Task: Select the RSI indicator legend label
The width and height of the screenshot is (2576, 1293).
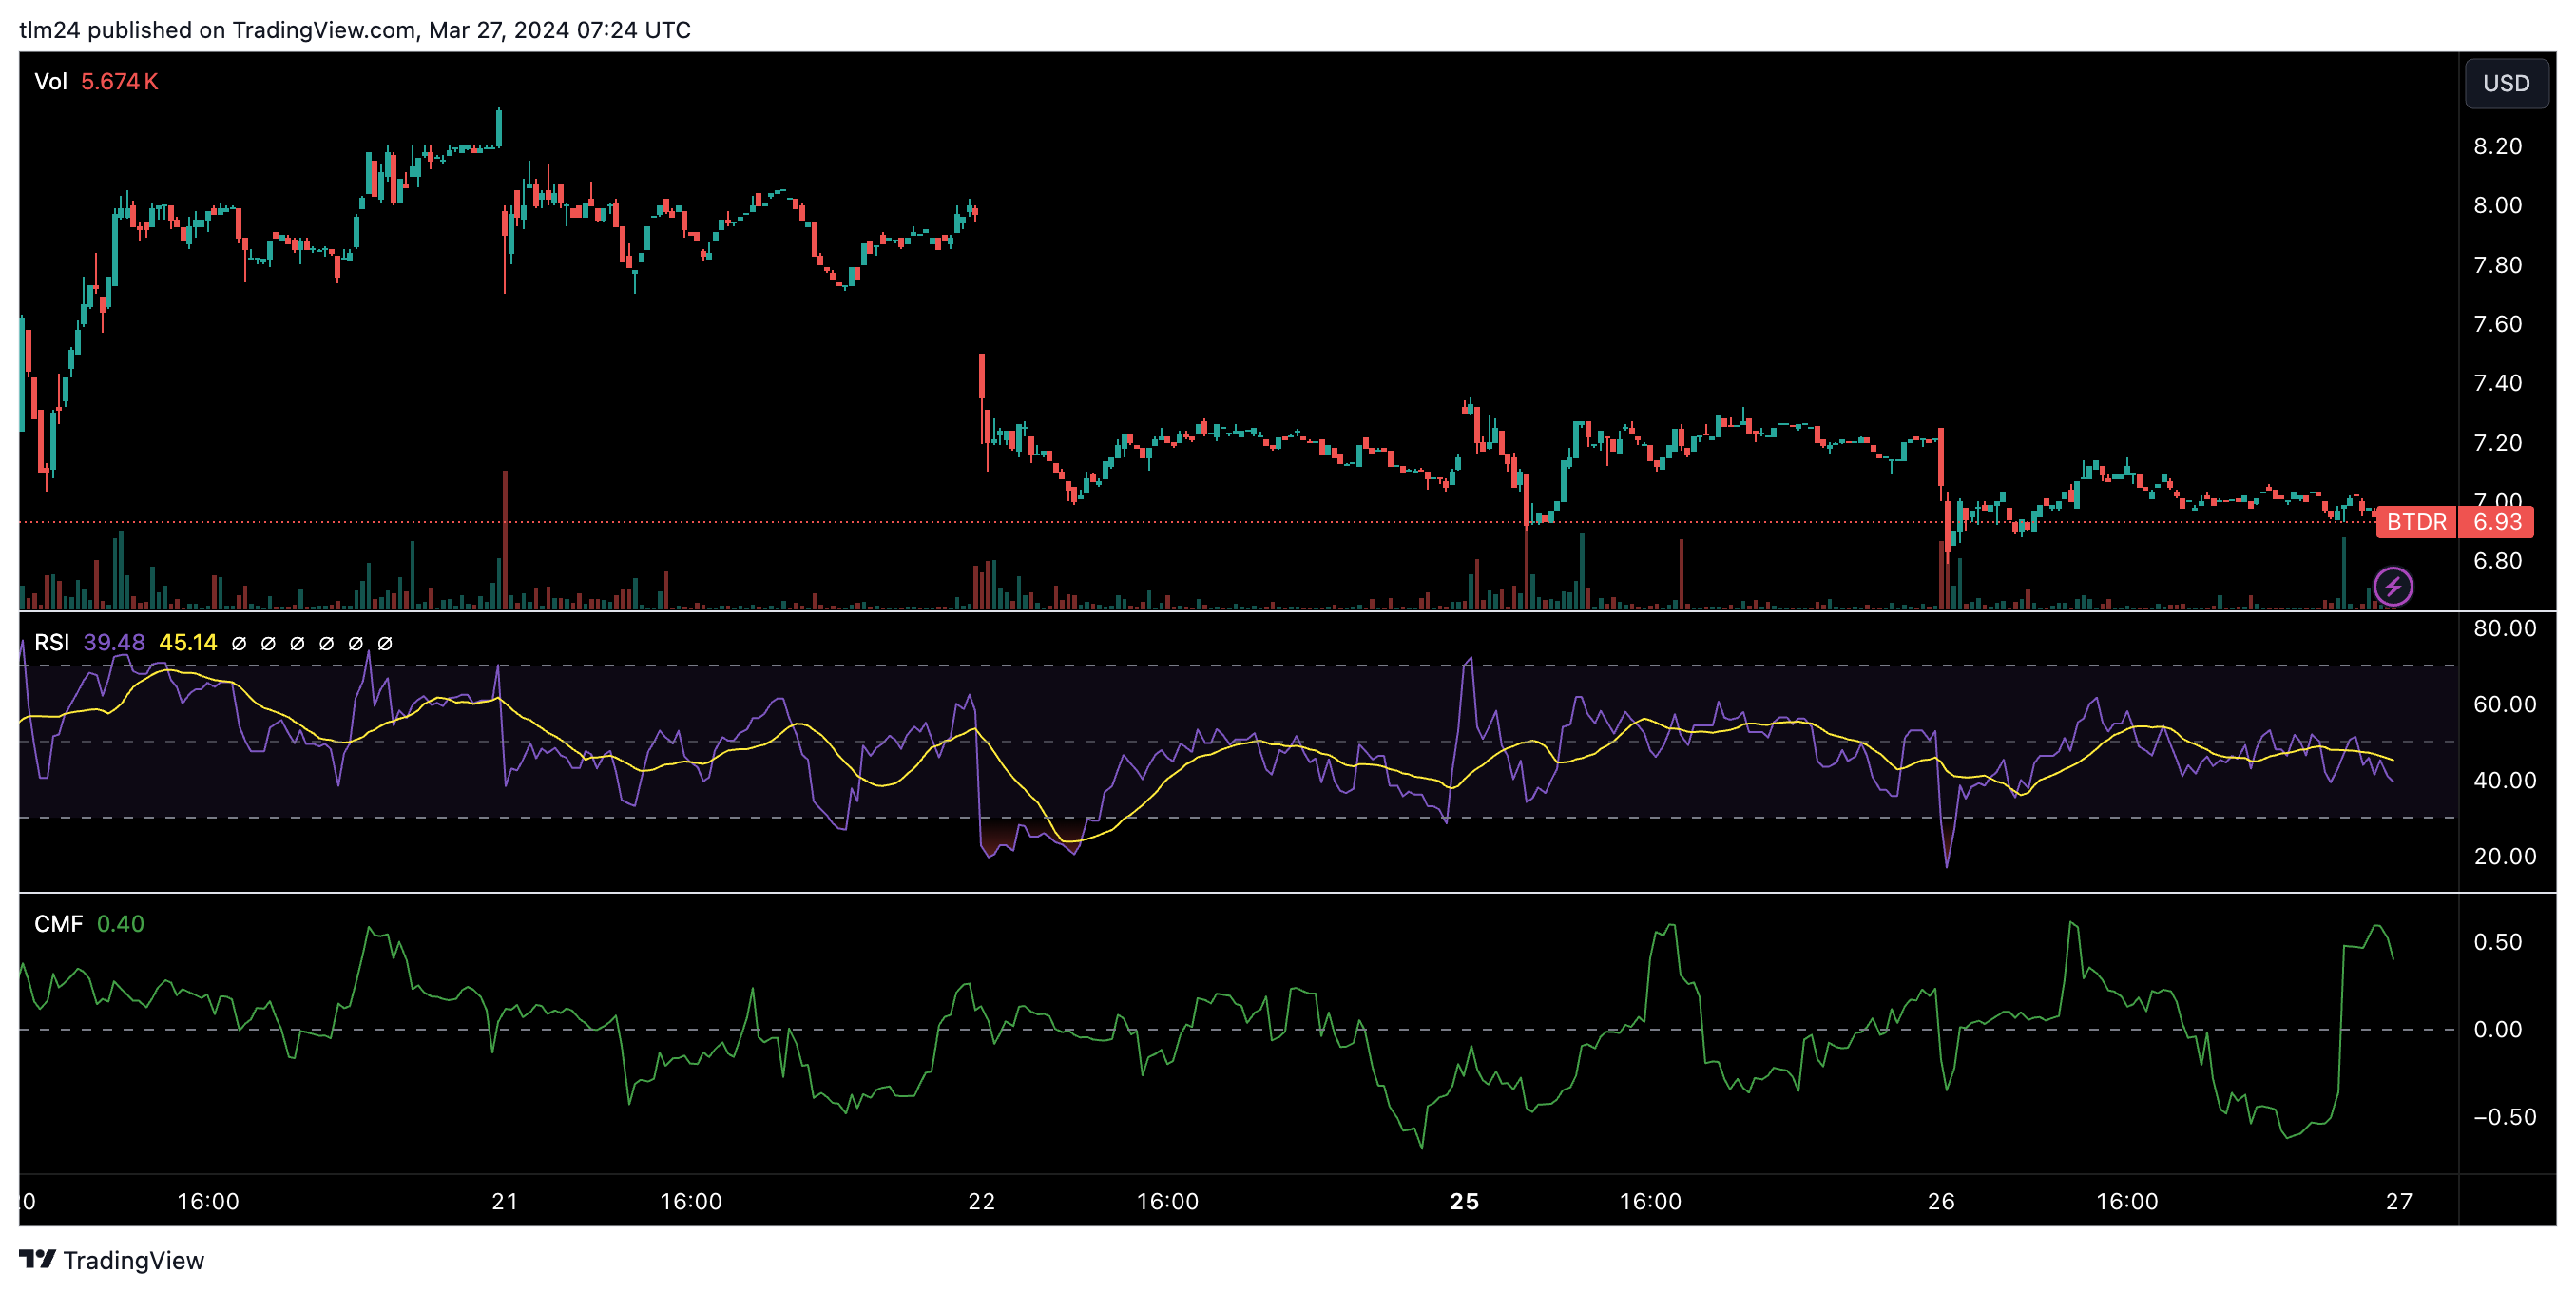Action: pos(51,642)
